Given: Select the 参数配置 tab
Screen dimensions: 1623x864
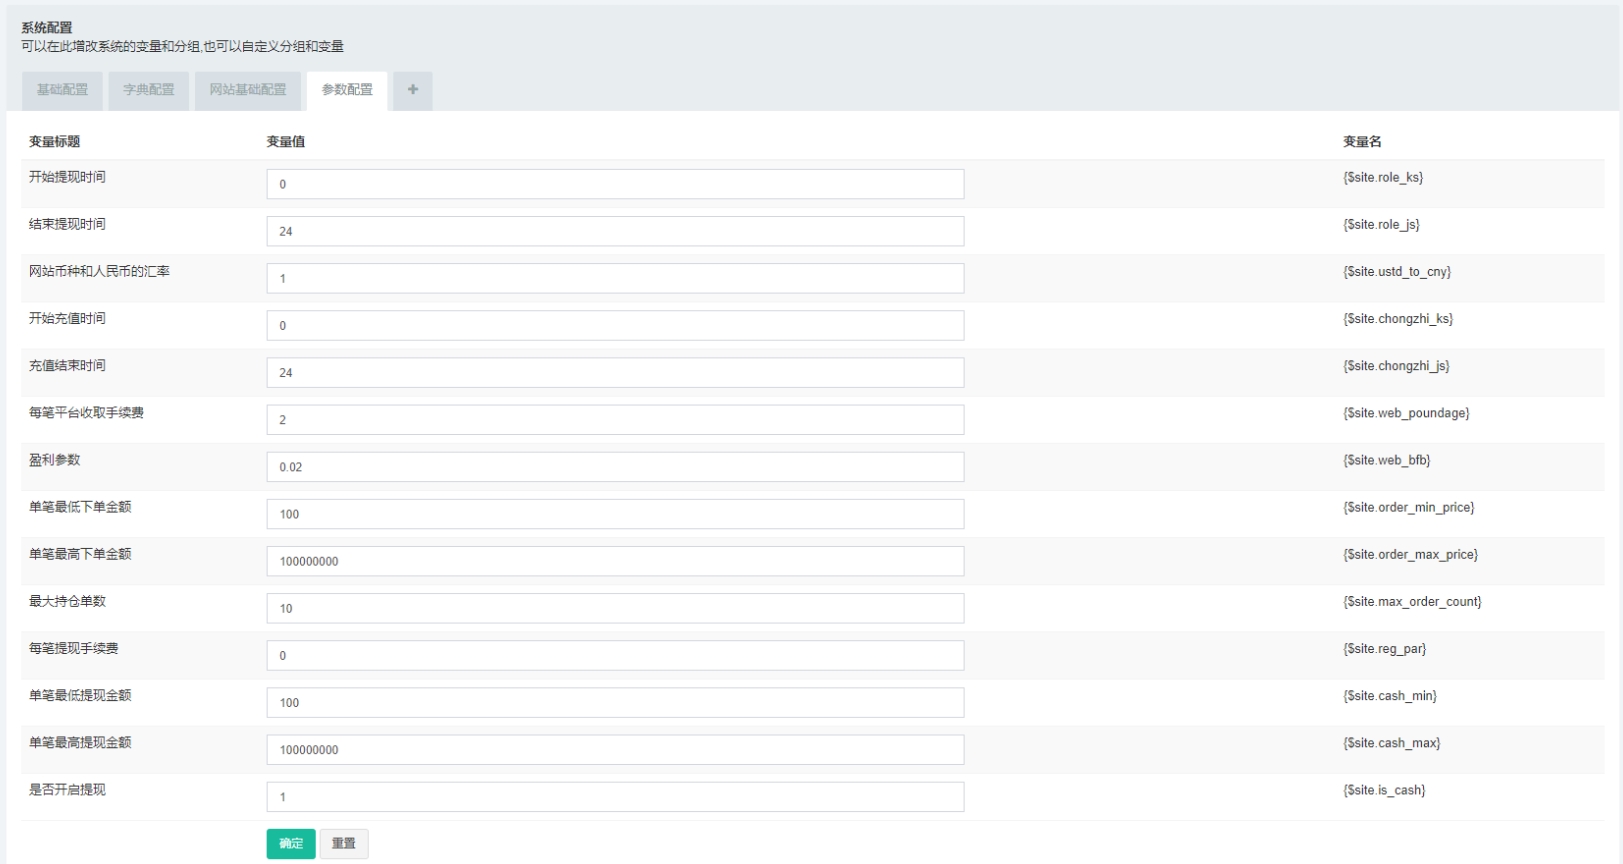Looking at the screenshot, I should 347,90.
